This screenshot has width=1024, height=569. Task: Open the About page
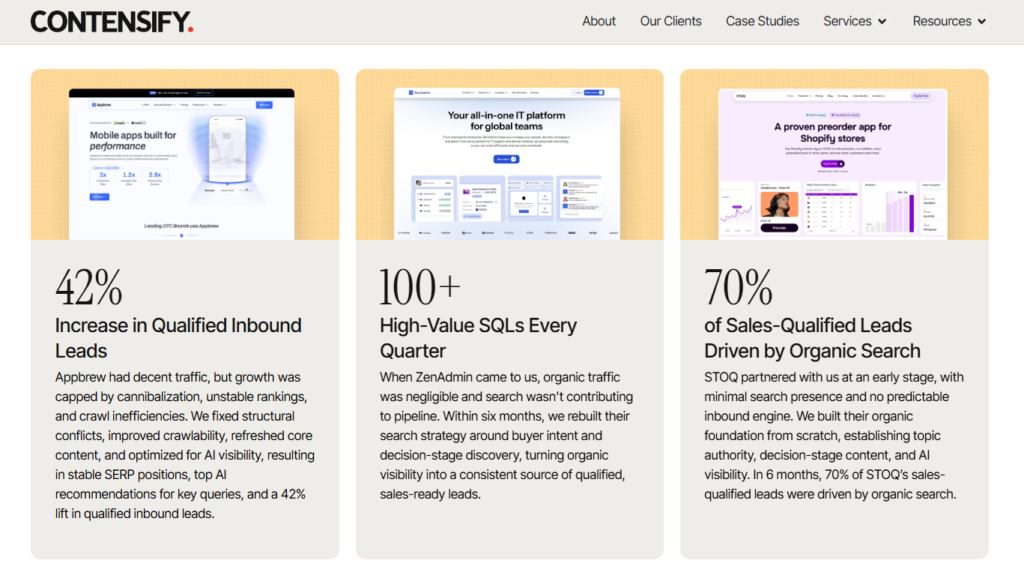point(599,21)
